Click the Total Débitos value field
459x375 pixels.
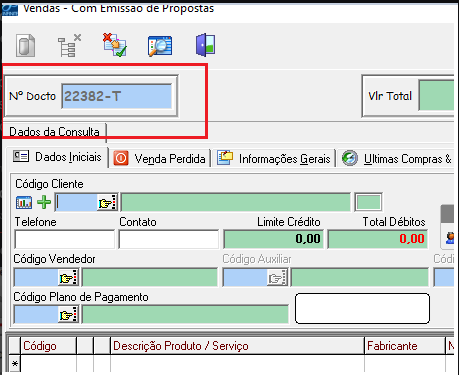378,239
